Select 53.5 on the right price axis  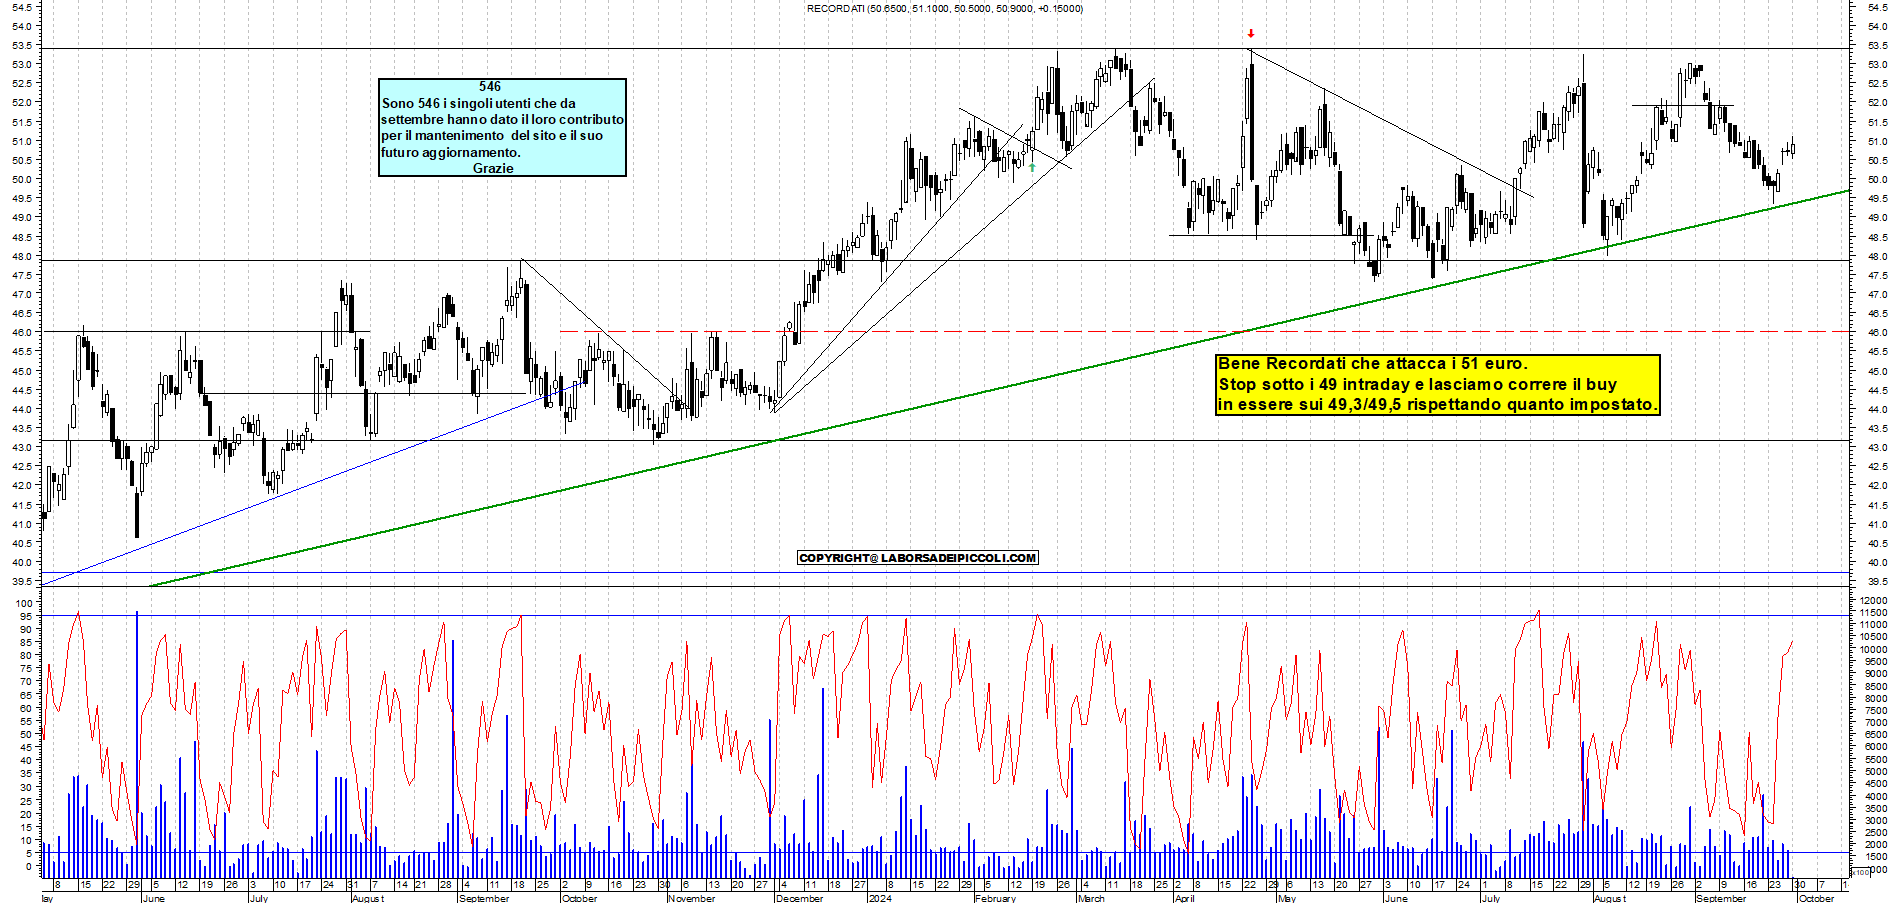pos(1877,46)
